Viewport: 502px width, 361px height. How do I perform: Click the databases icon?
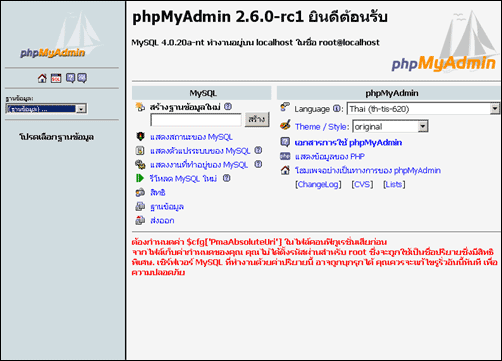(x=140, y=207)
